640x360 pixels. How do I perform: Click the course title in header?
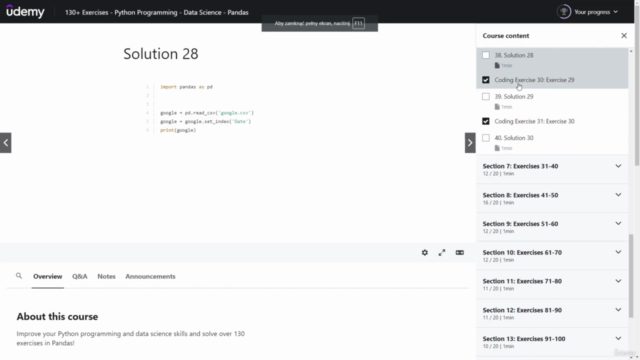coord(157,12)
